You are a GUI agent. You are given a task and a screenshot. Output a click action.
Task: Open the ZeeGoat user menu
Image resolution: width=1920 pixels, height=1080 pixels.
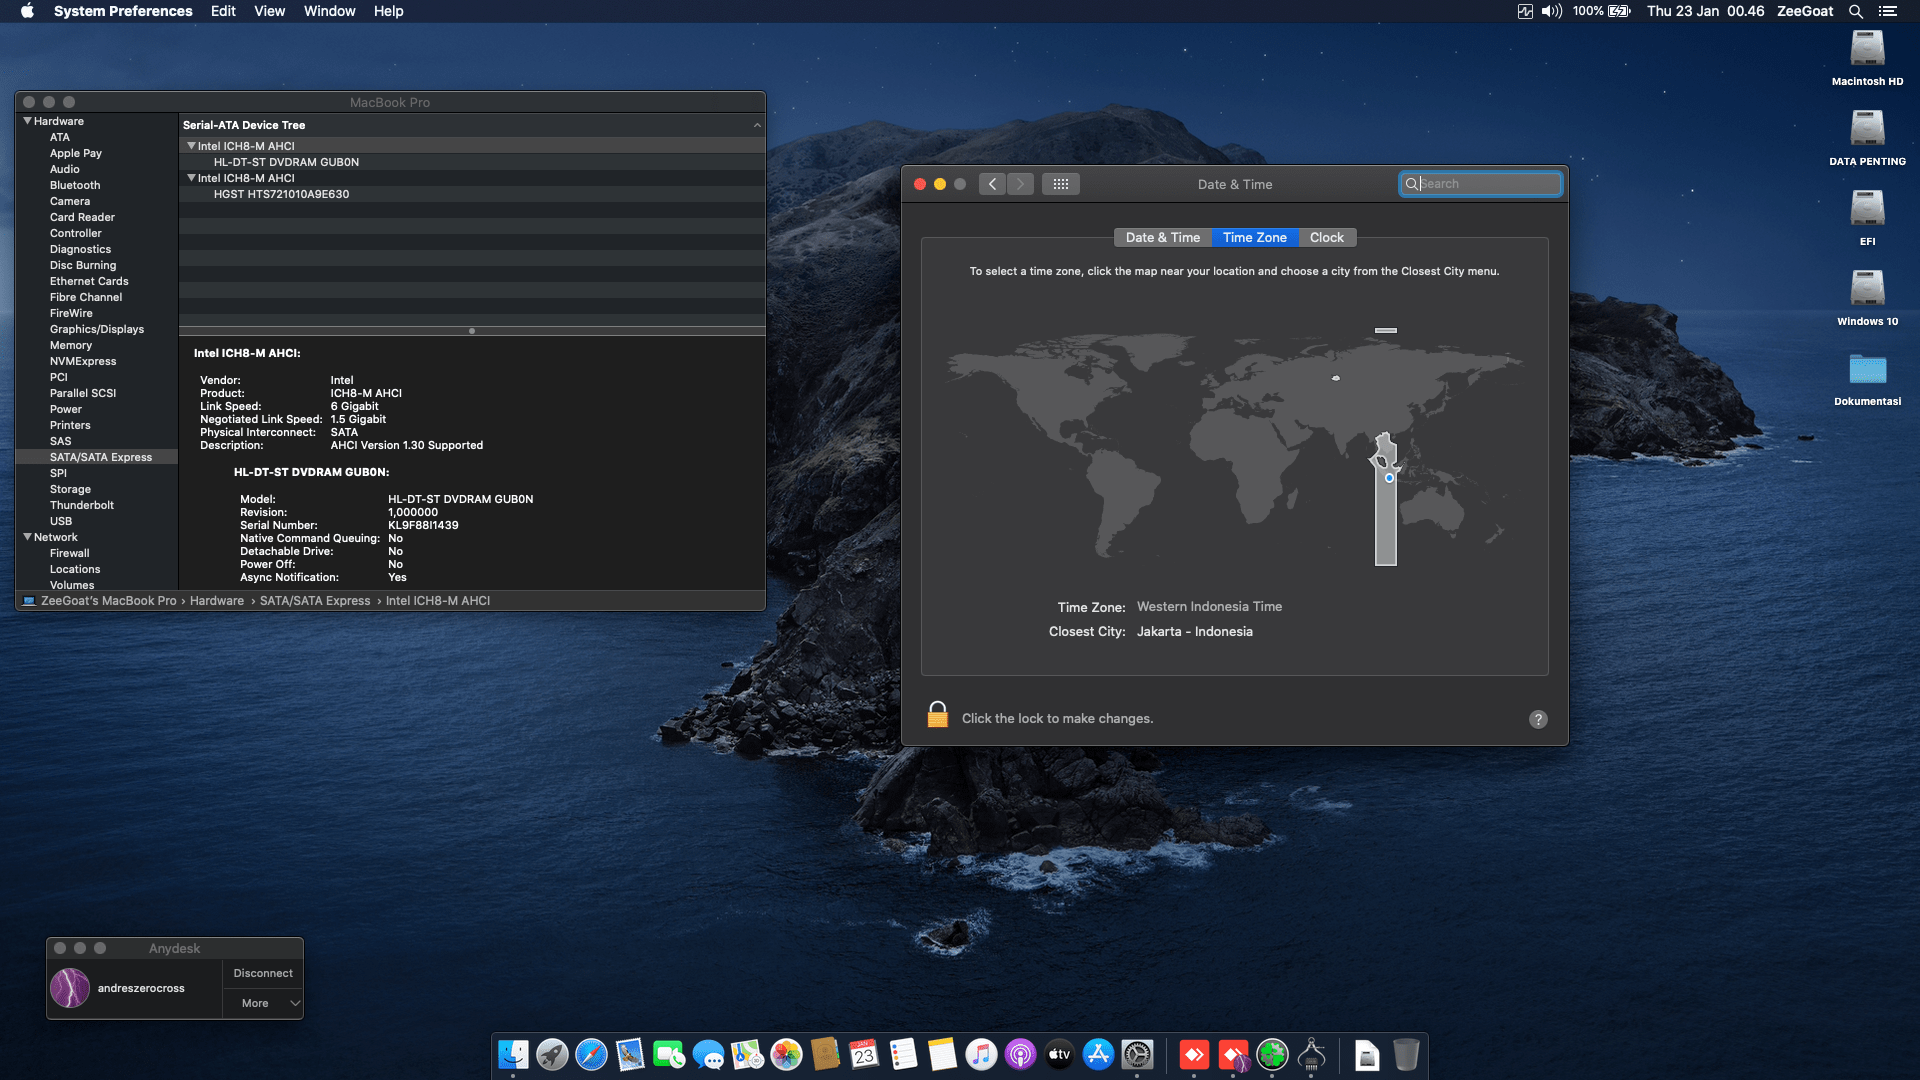coord(1804,11)
